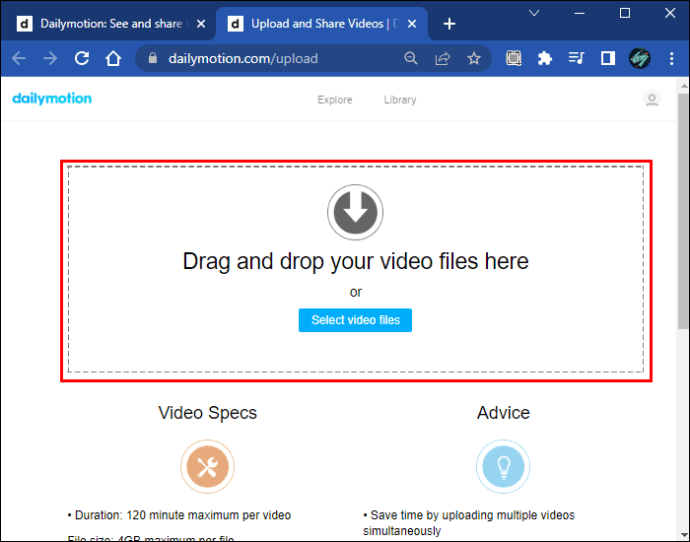Click the Dailymotion logo
Image resolution: width=690 pixels, height=542 pixels.
tap(52, 99)
